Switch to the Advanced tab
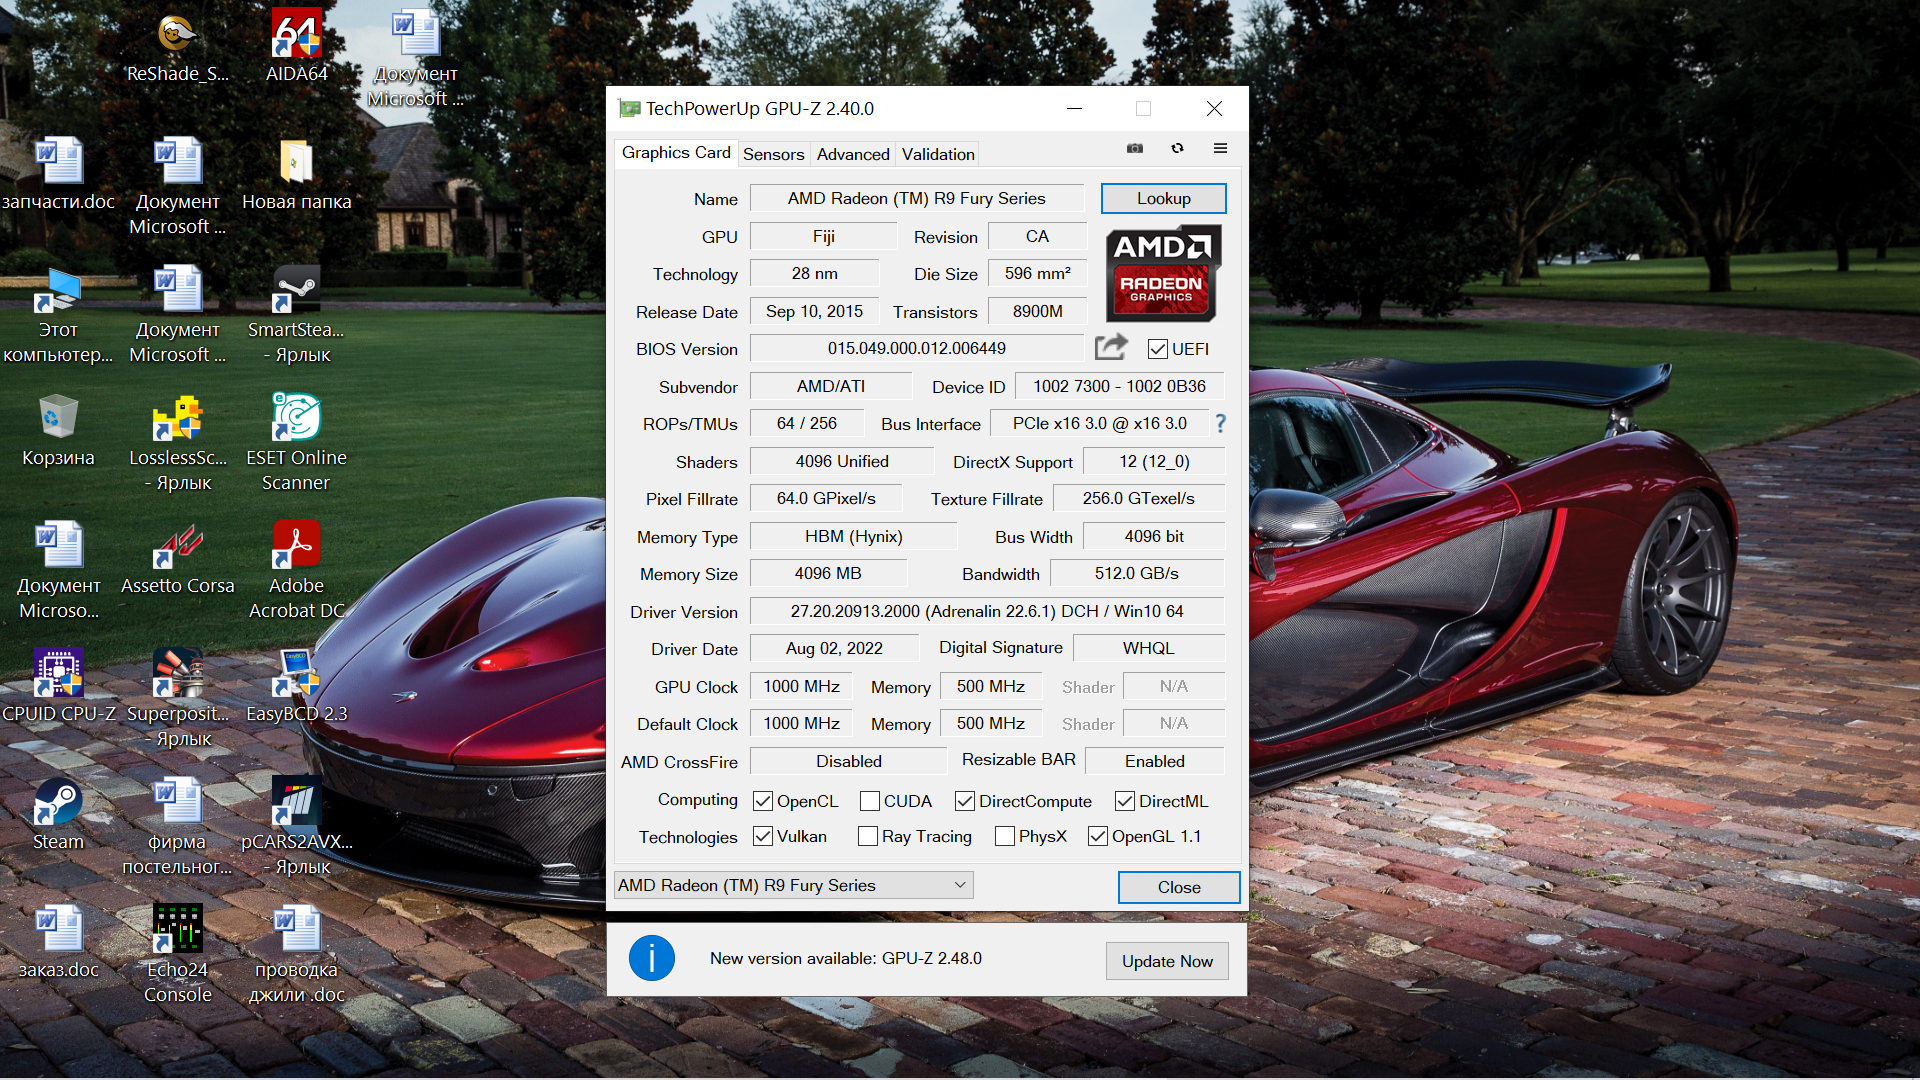Viewport: 1920px width, 1080px height. 852,154
